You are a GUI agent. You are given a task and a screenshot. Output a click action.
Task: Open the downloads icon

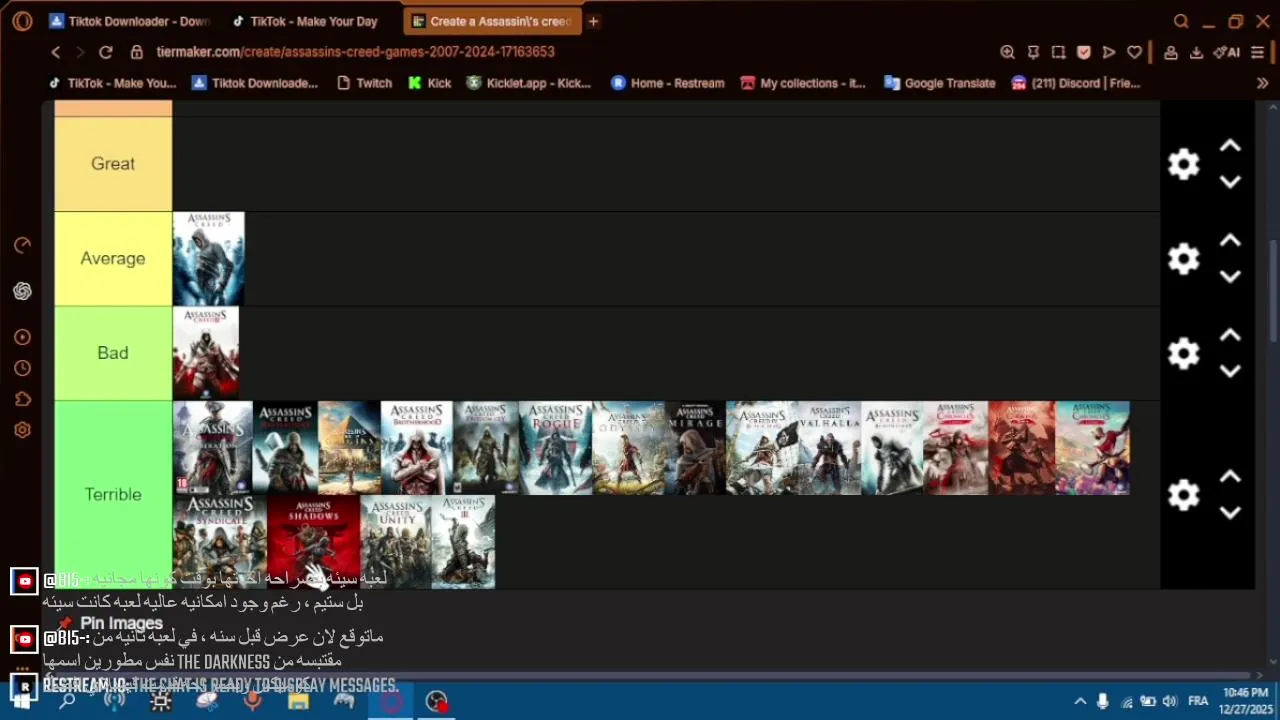point(1196,52)
